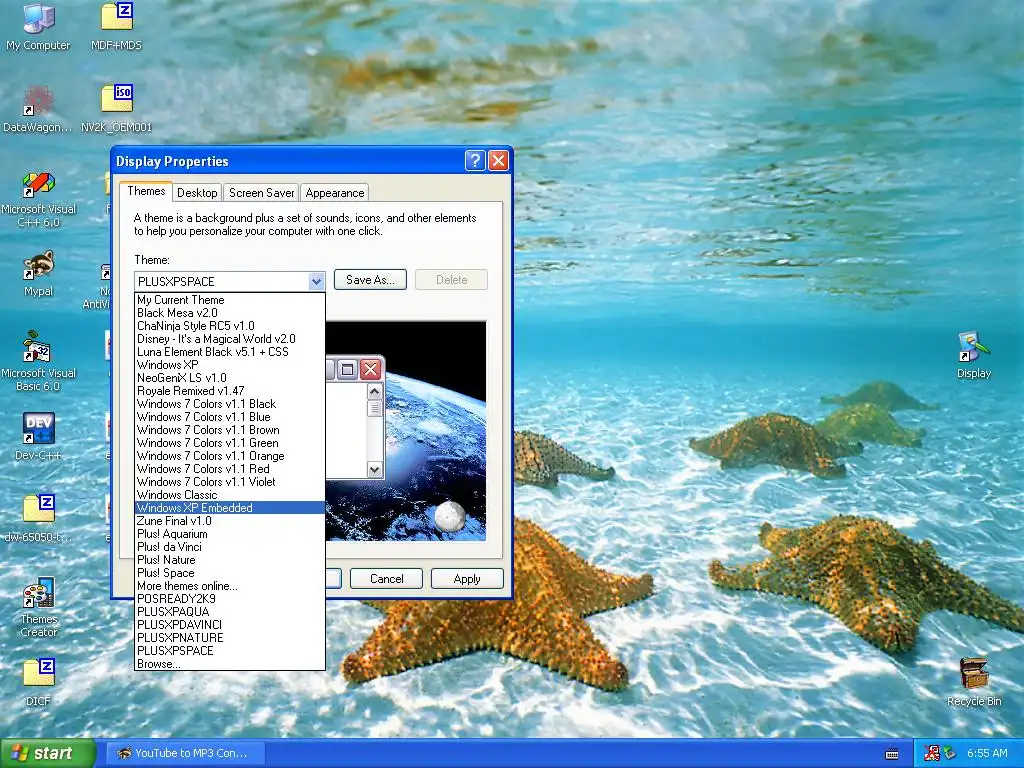Open the Recycle Bin
The image size is (1024, 768).
(x=974, y=682)
